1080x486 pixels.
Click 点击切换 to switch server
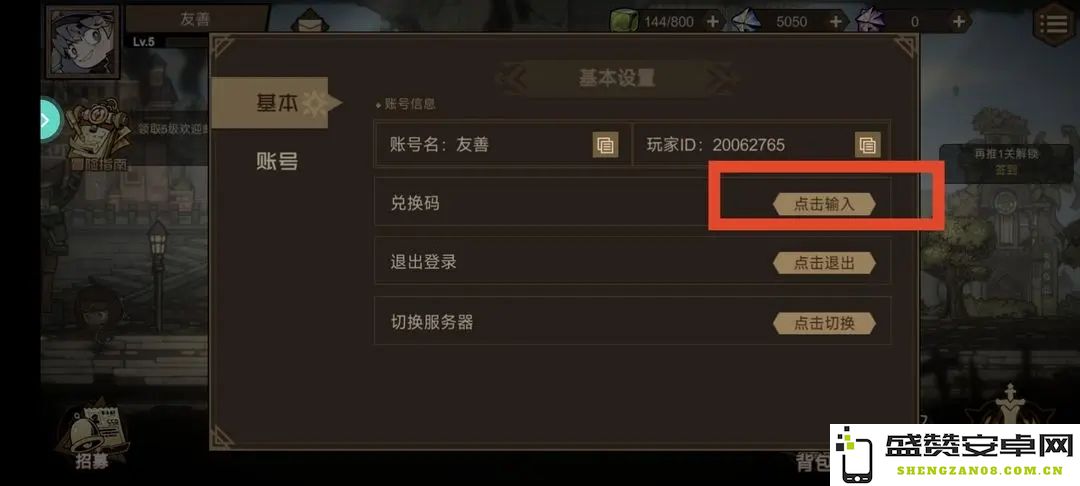pos(824,323)
